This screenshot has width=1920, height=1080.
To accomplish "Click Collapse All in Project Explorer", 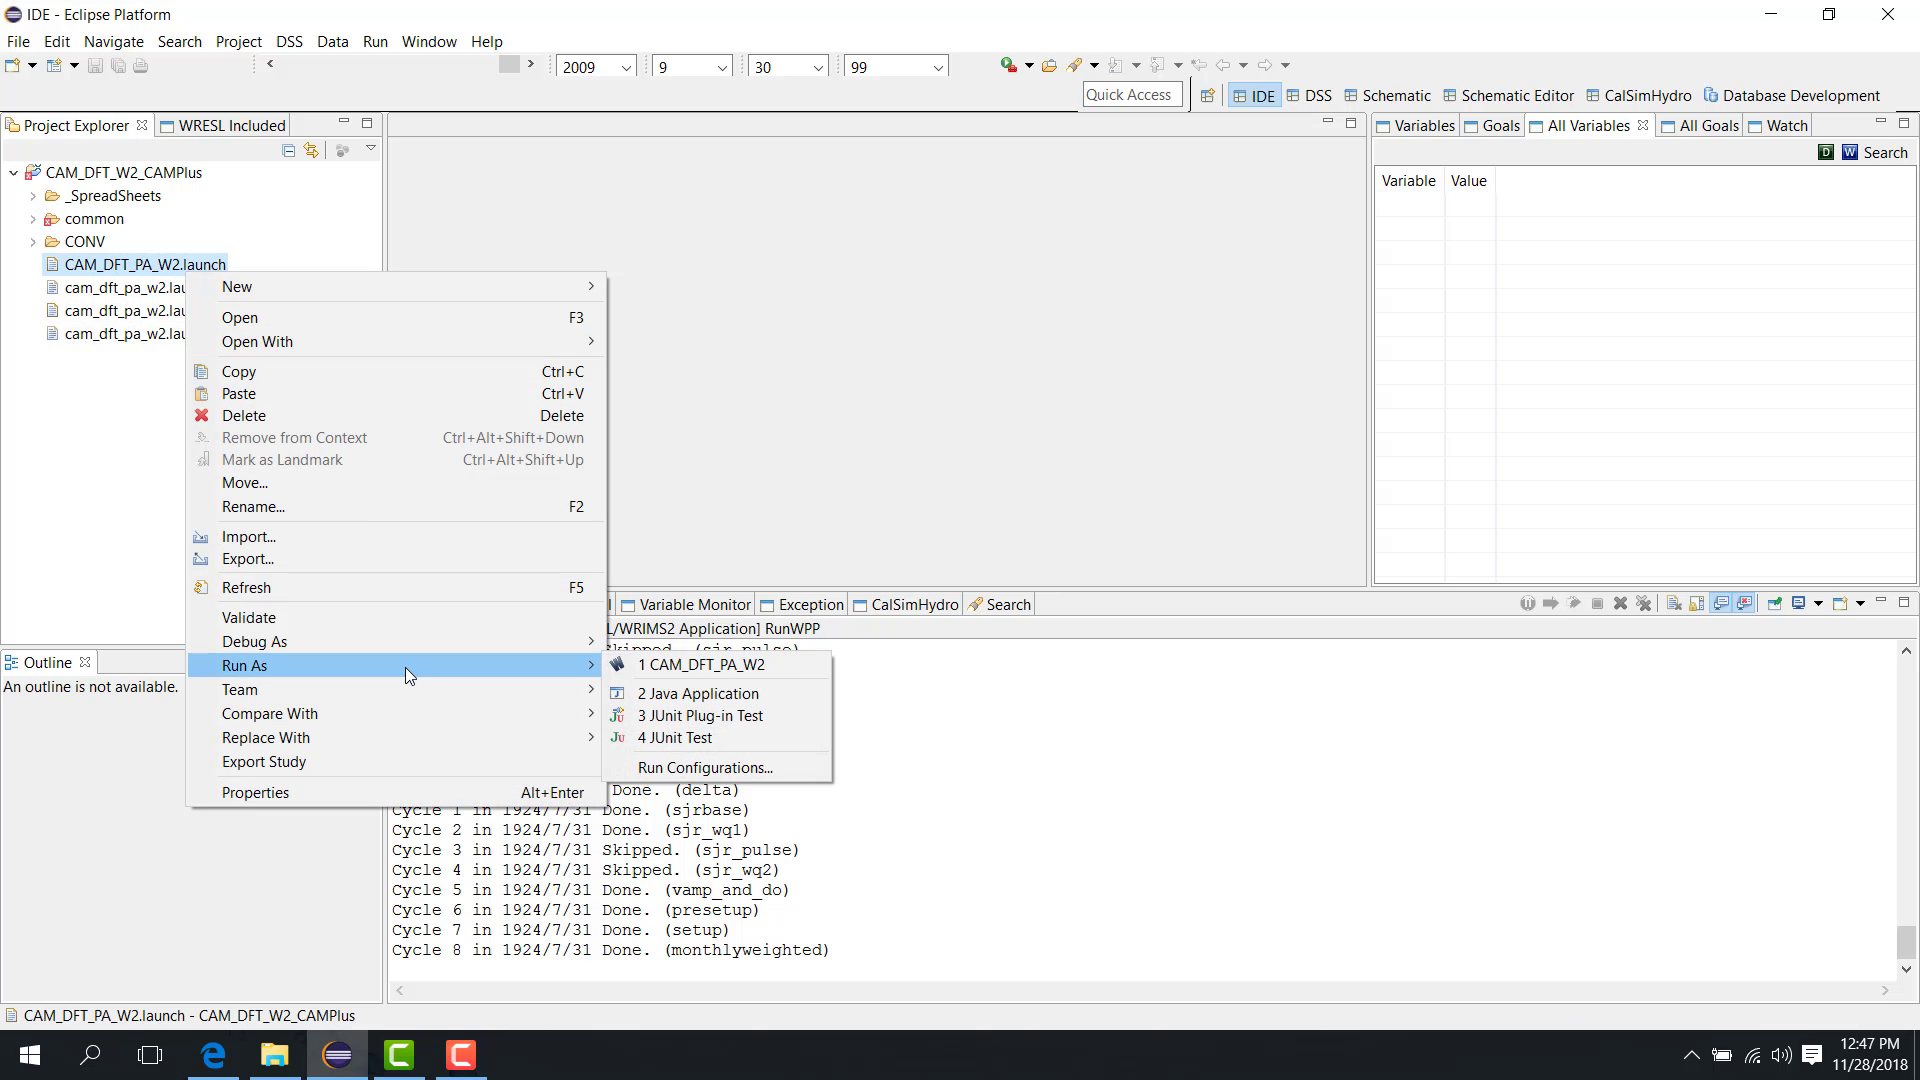I will click(x=288, y=150).
